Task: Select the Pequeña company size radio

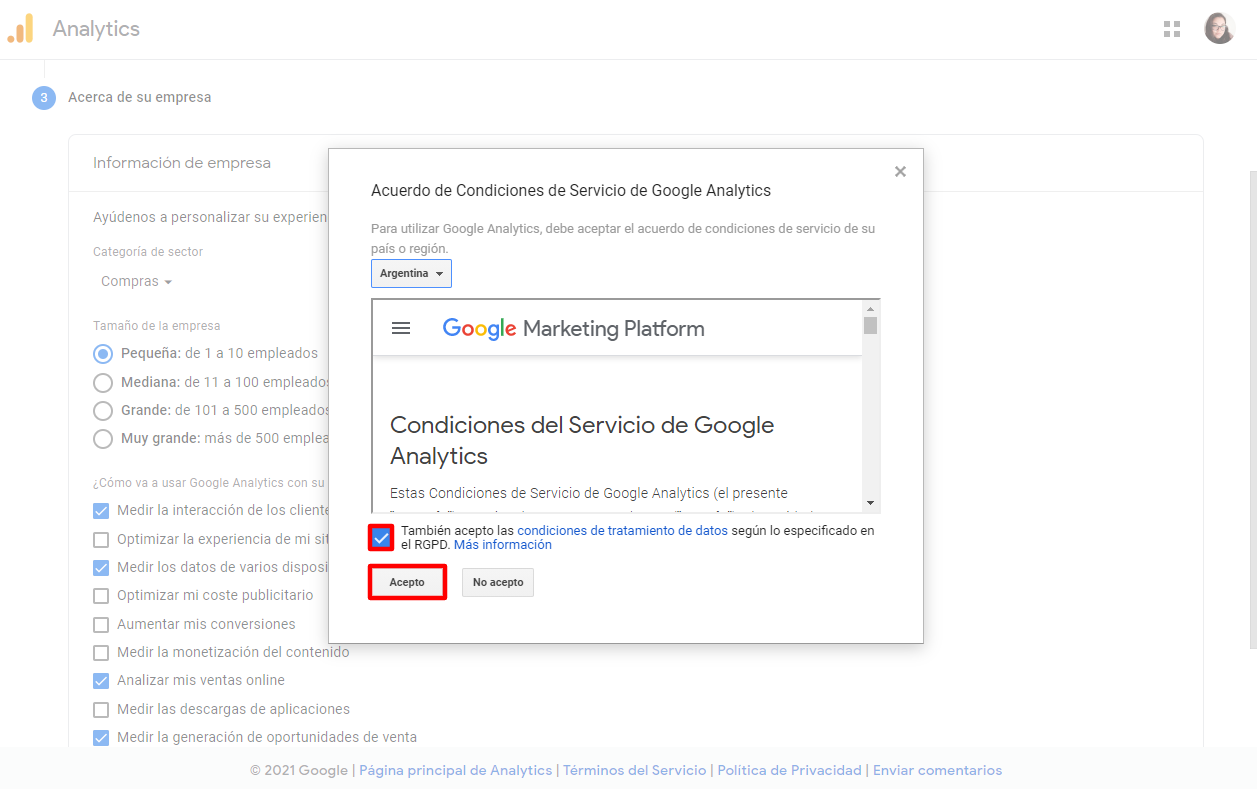Action: (x=102, y=353)
